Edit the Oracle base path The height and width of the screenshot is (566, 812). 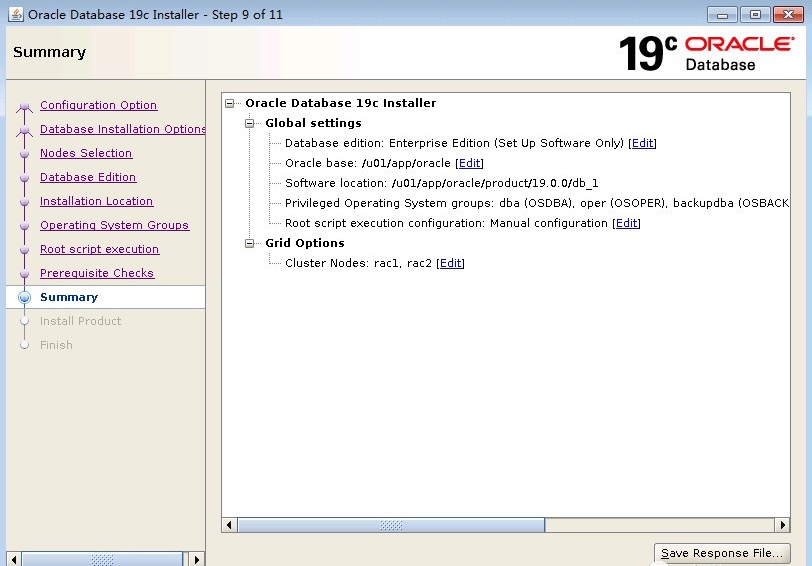click(x=469, y=163)
